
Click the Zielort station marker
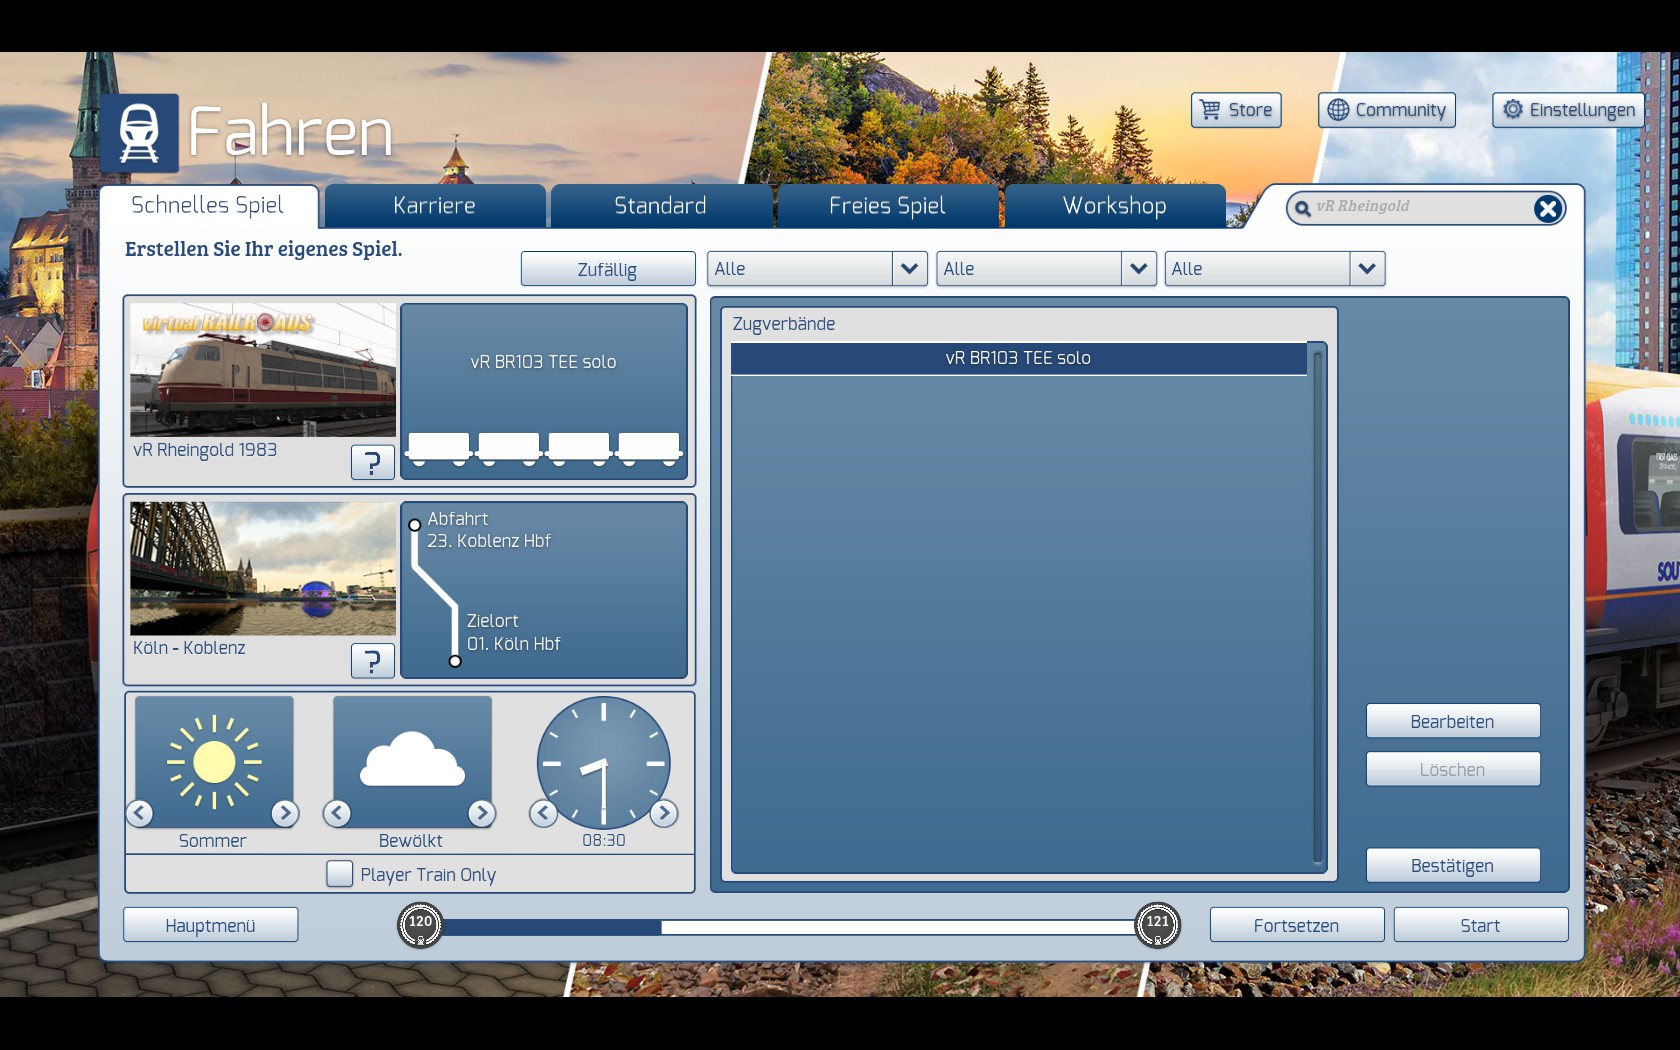point(455,661)
